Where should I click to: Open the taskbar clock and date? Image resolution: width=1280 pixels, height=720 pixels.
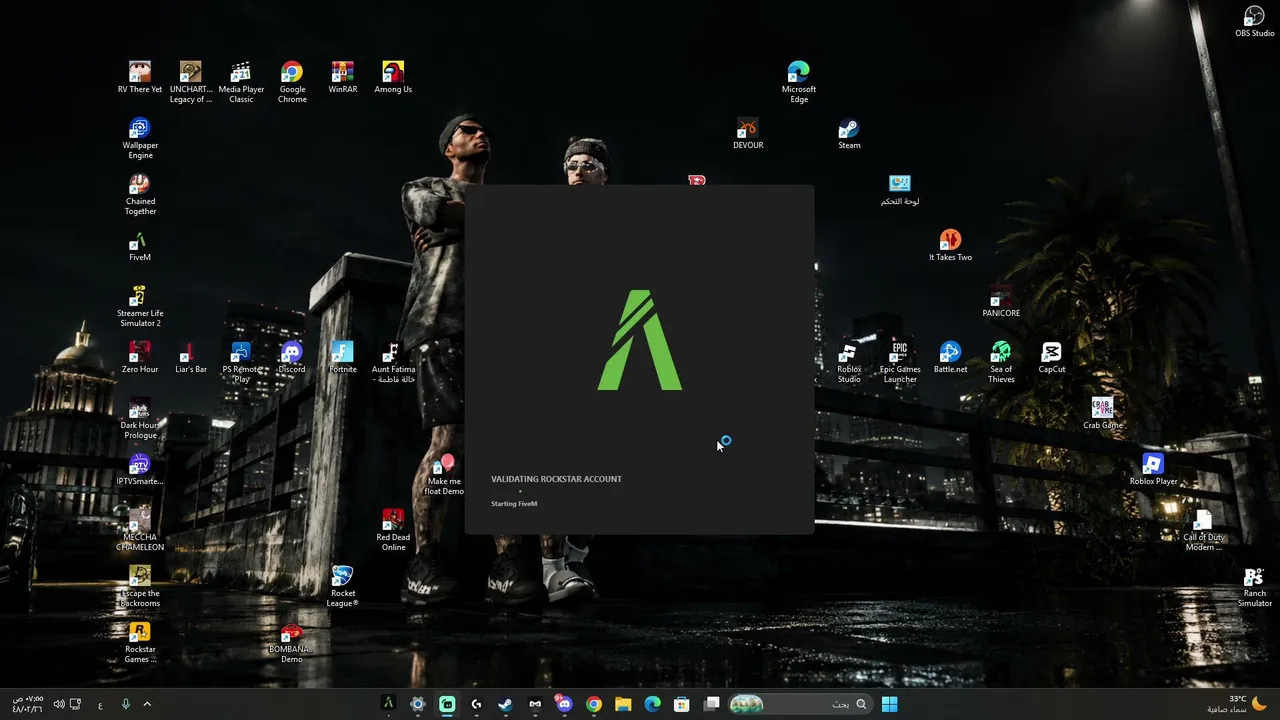pyautogui.click(x=27, y=704)
